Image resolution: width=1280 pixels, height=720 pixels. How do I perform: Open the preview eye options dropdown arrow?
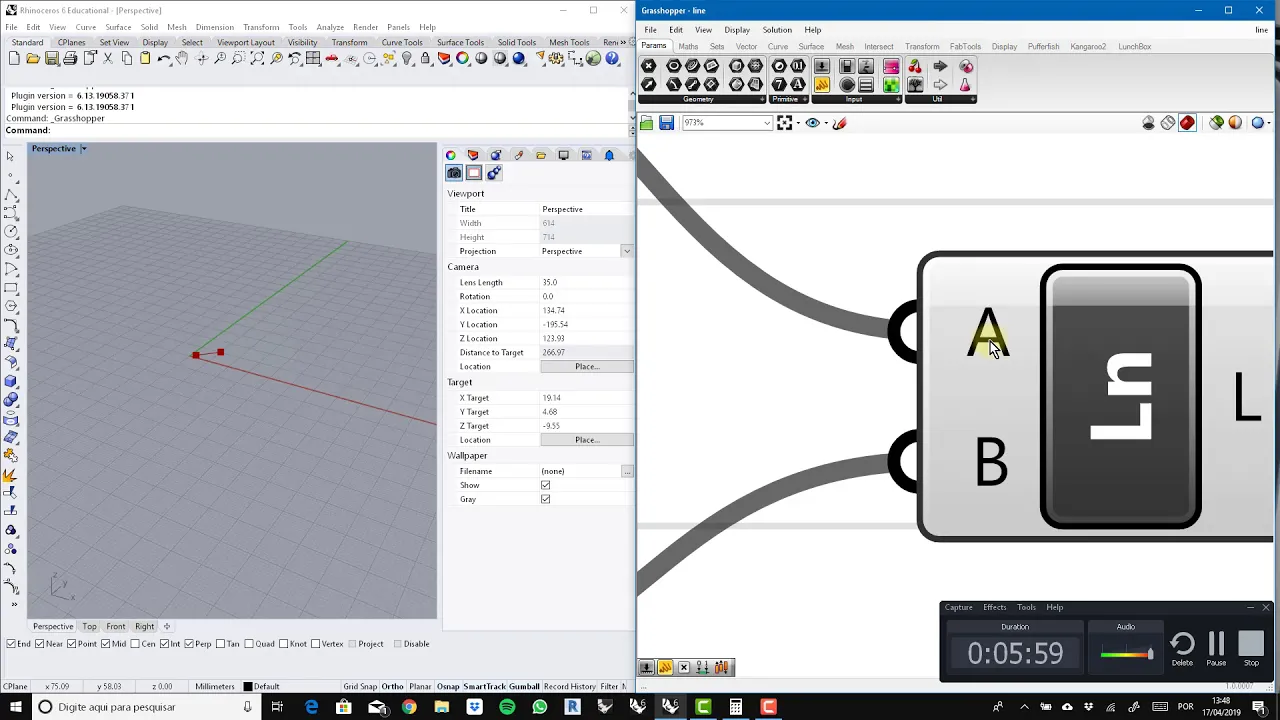pos(826,123)
